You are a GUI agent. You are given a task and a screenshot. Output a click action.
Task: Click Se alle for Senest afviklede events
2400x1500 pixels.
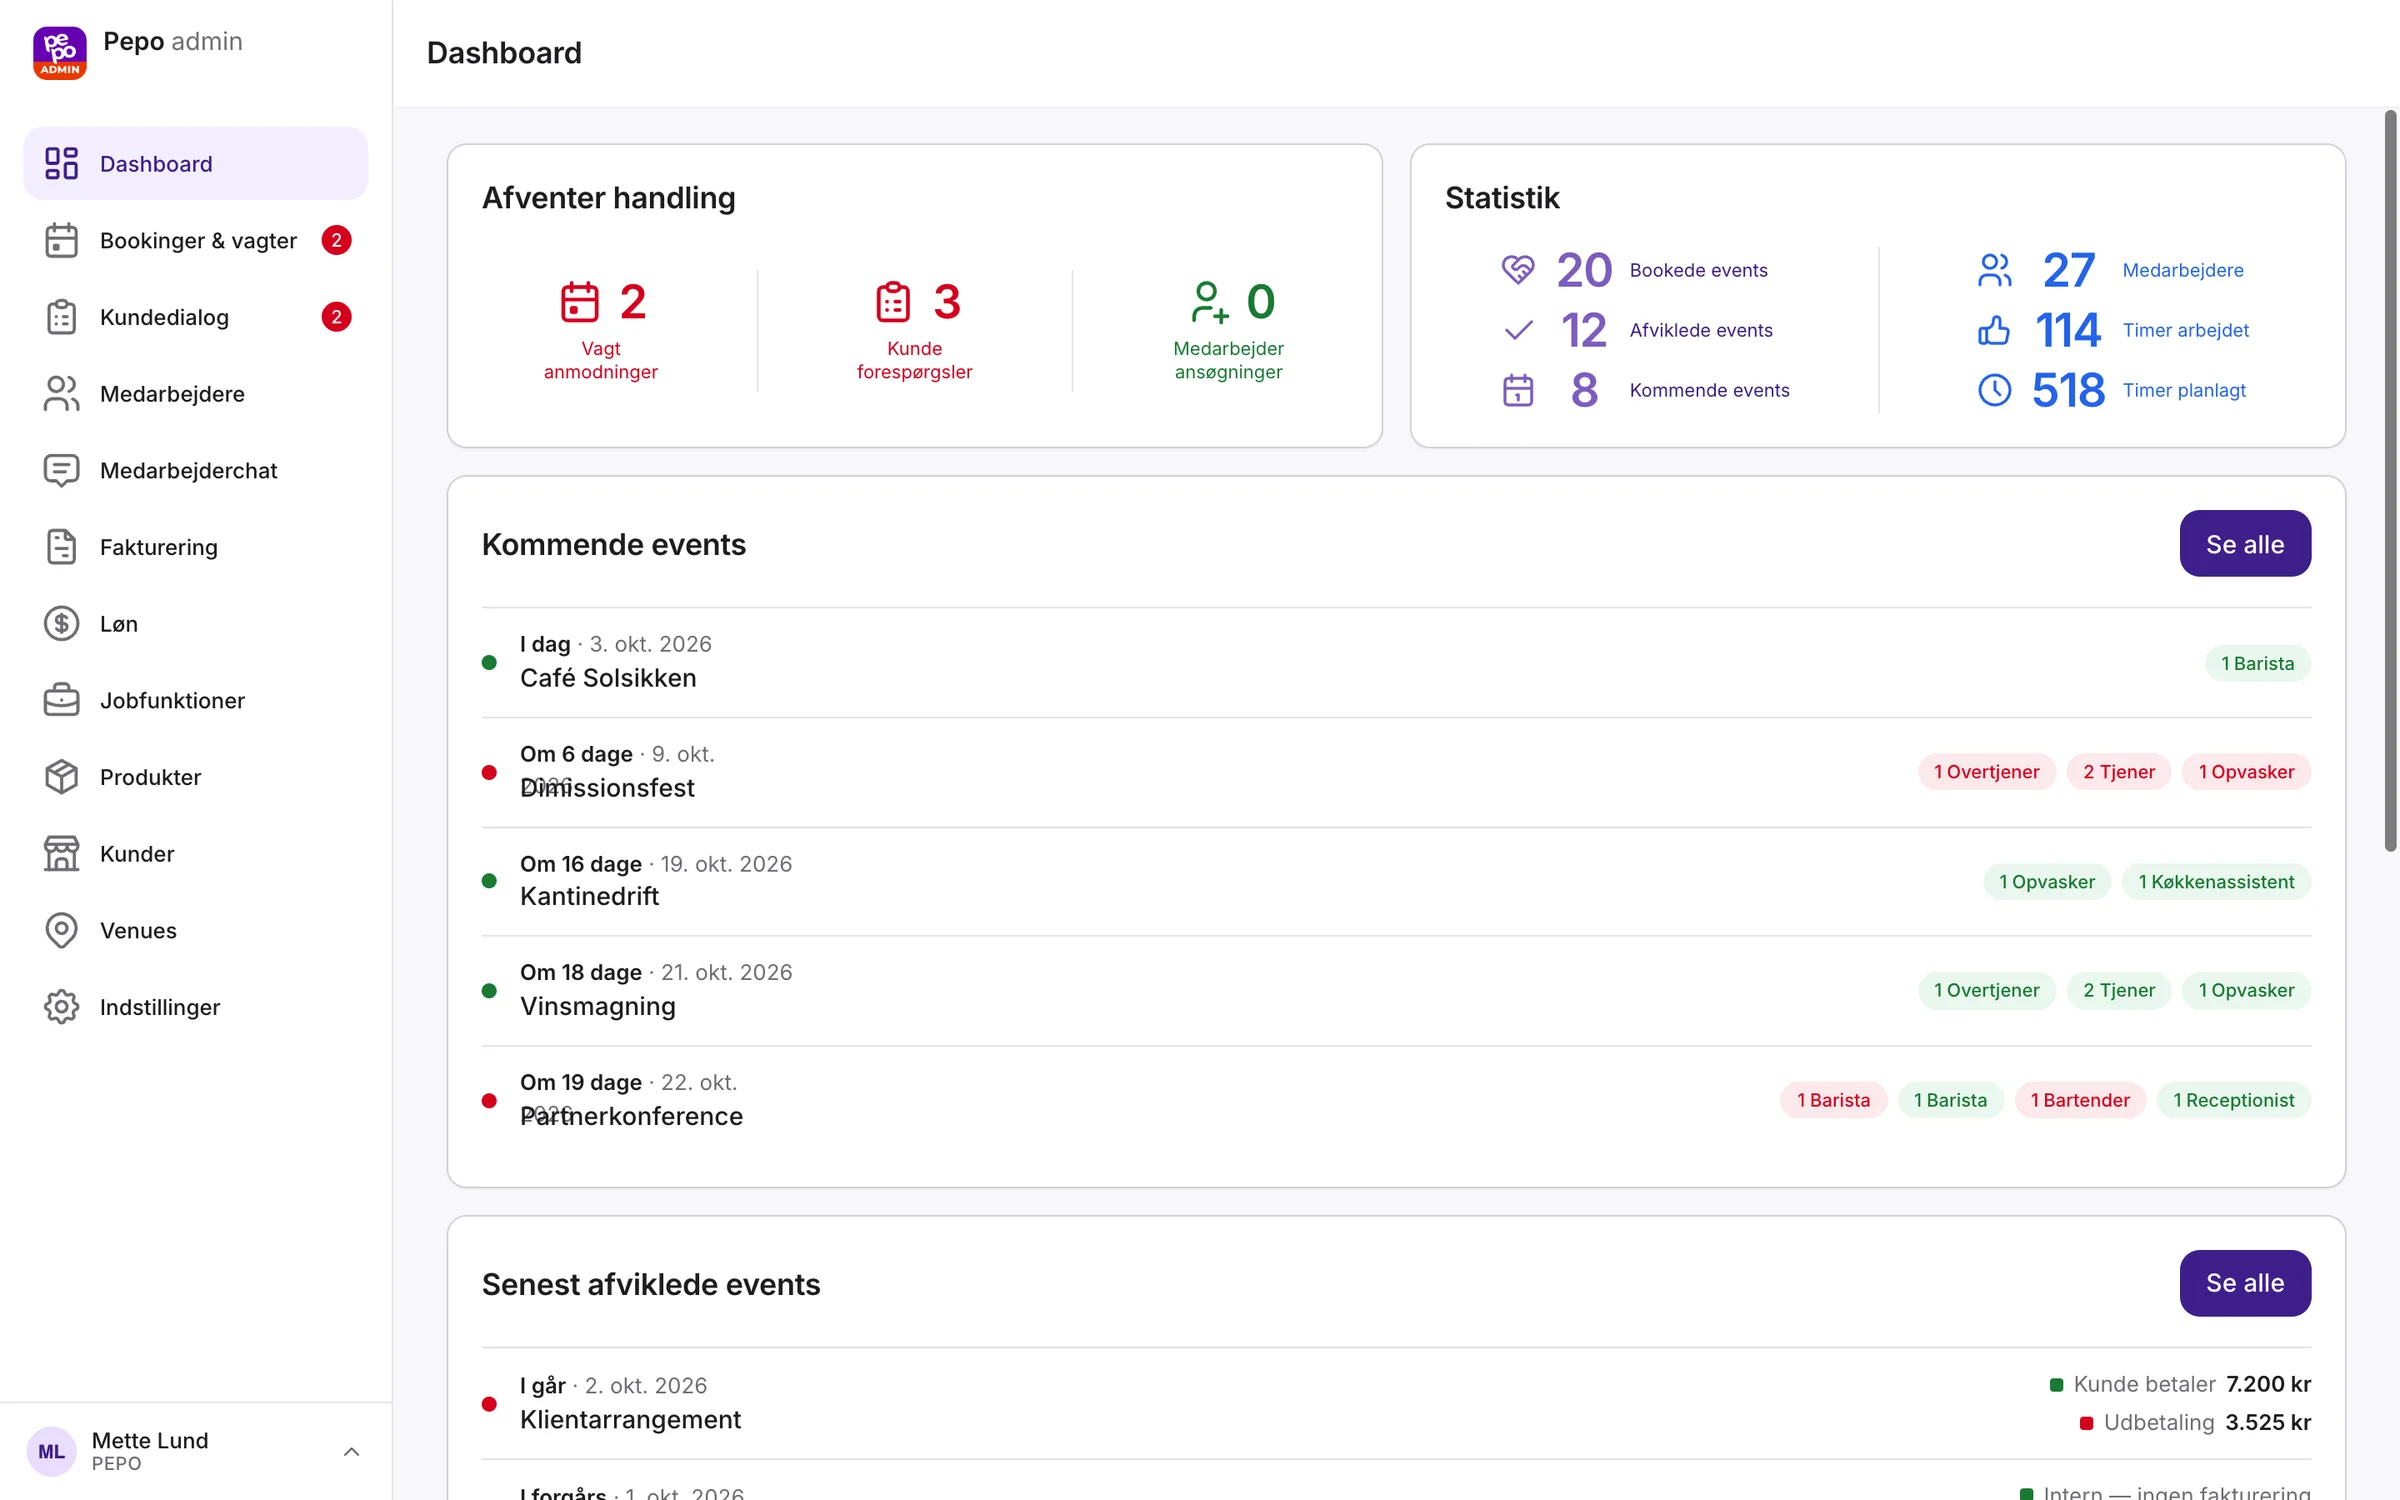click(x=2245, y=1283)
